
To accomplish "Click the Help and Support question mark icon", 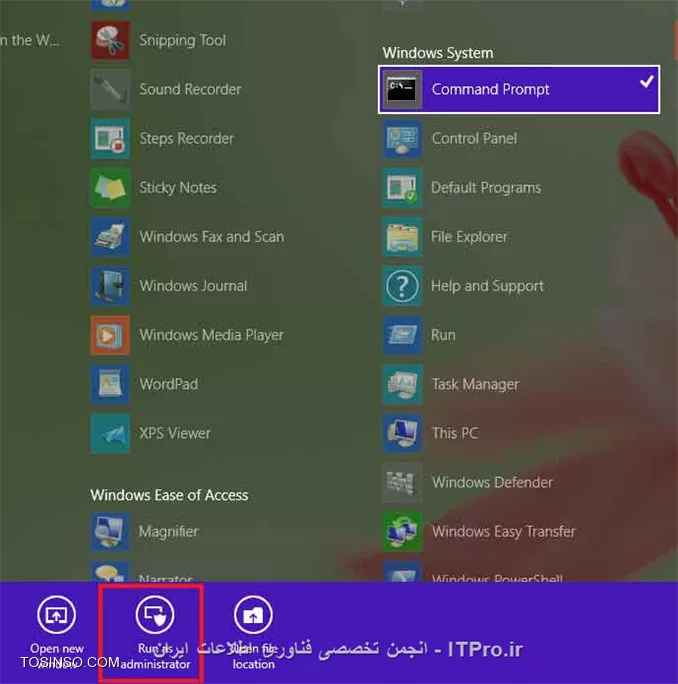I will [402, 286].
